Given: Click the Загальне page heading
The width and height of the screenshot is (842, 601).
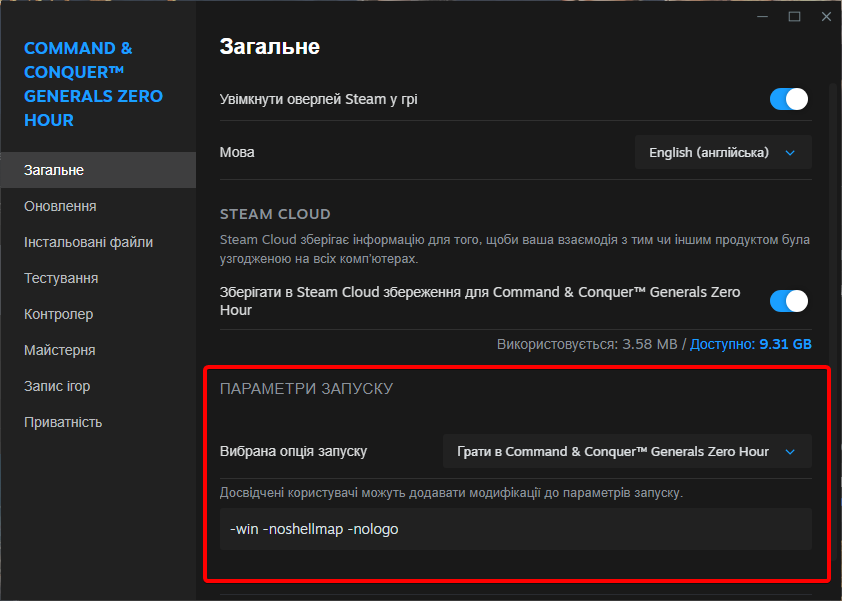Looking at the screenshot, I should (270, 47).
